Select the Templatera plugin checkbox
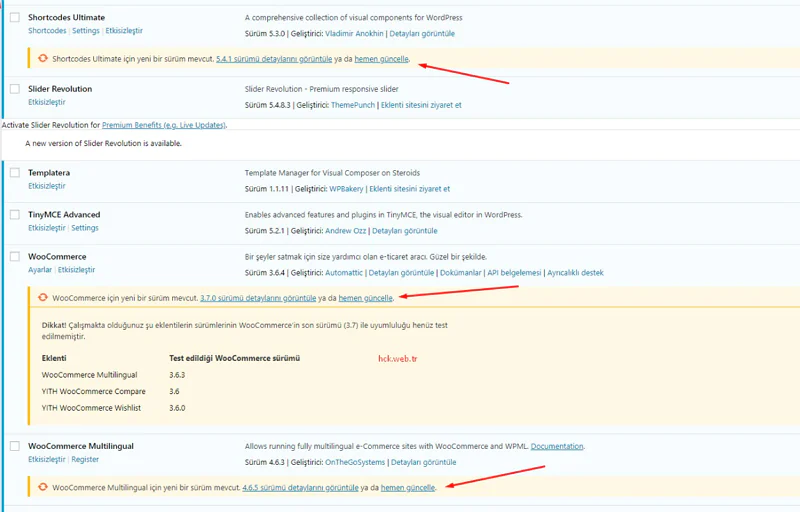 [15, 172]
